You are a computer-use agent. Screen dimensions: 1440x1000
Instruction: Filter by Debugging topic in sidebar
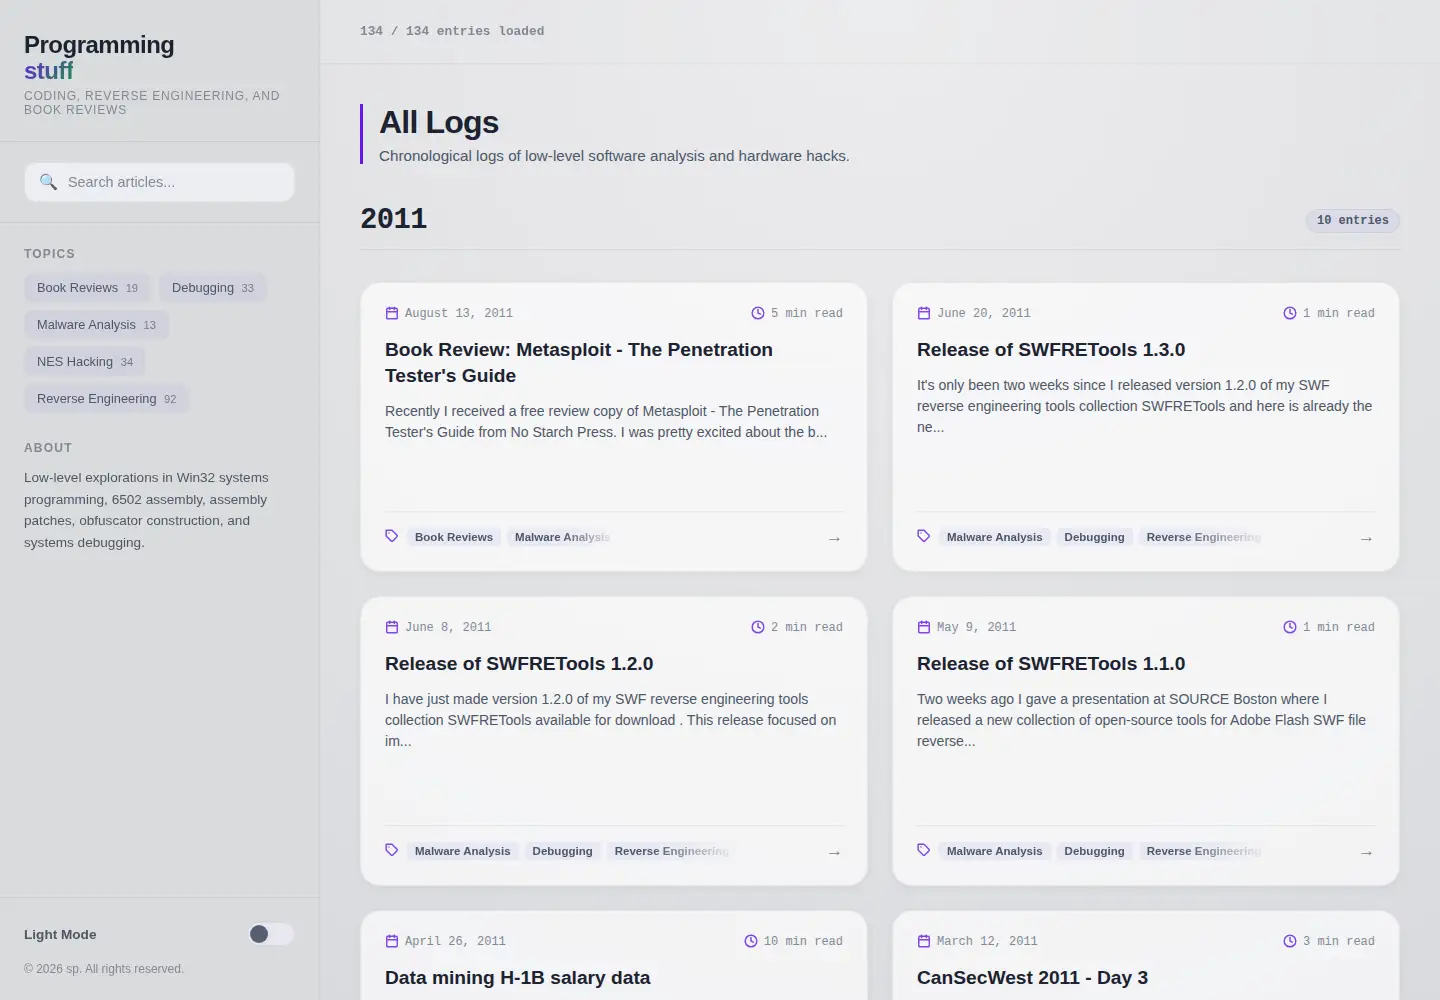click(x=213, y=288)
